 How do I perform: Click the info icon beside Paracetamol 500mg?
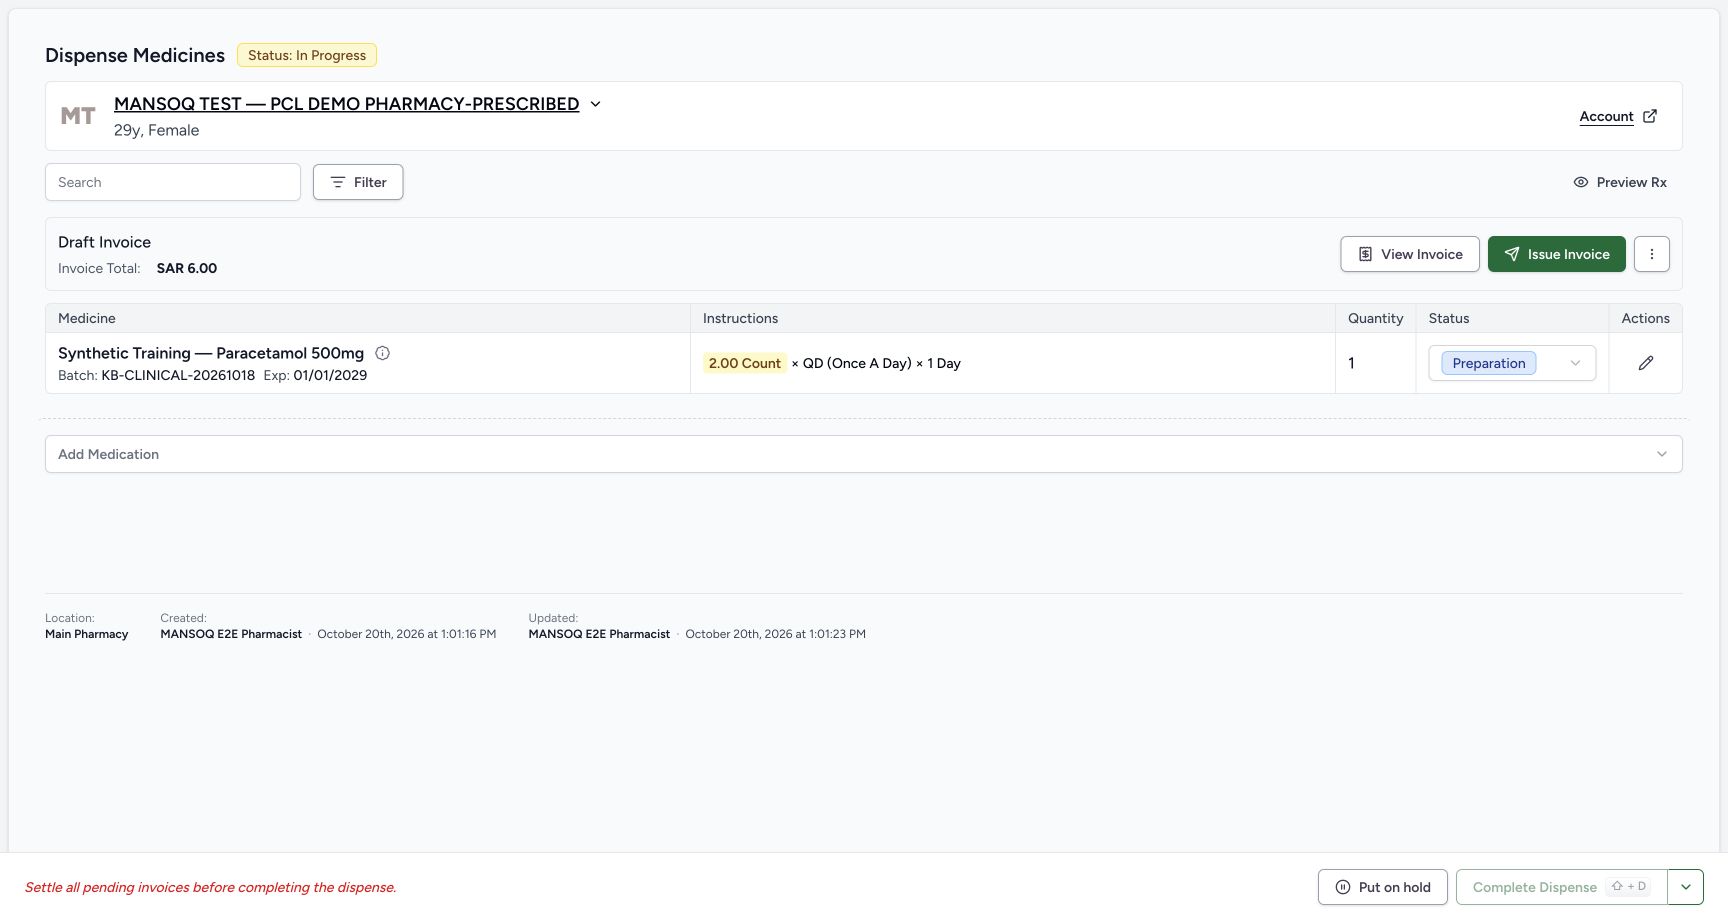(382, 353)
